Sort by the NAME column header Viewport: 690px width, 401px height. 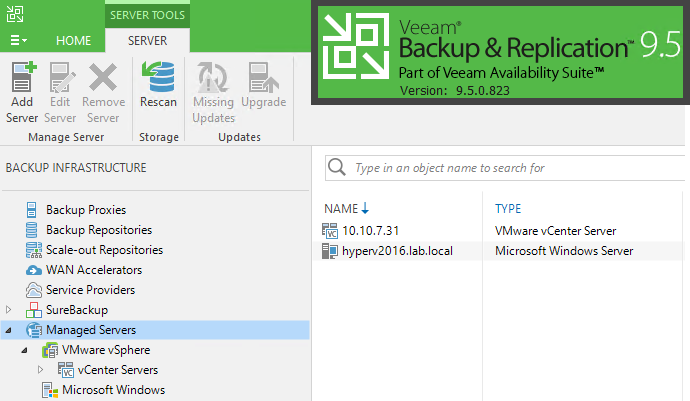[x=341, y=209]
